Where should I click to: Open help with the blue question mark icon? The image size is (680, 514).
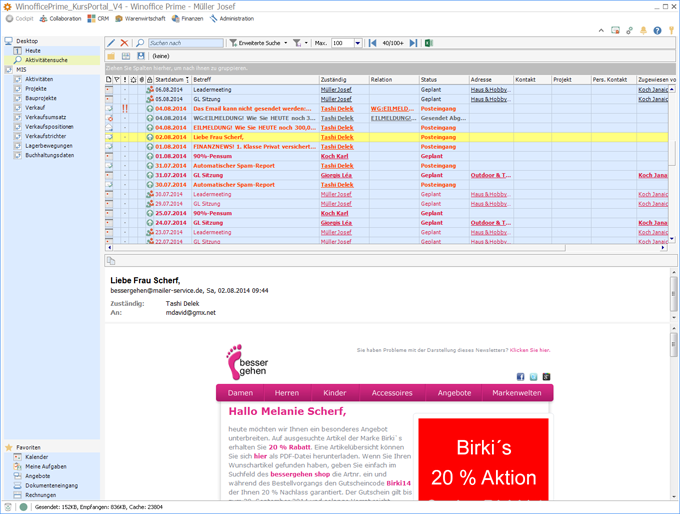coord(657,30)
